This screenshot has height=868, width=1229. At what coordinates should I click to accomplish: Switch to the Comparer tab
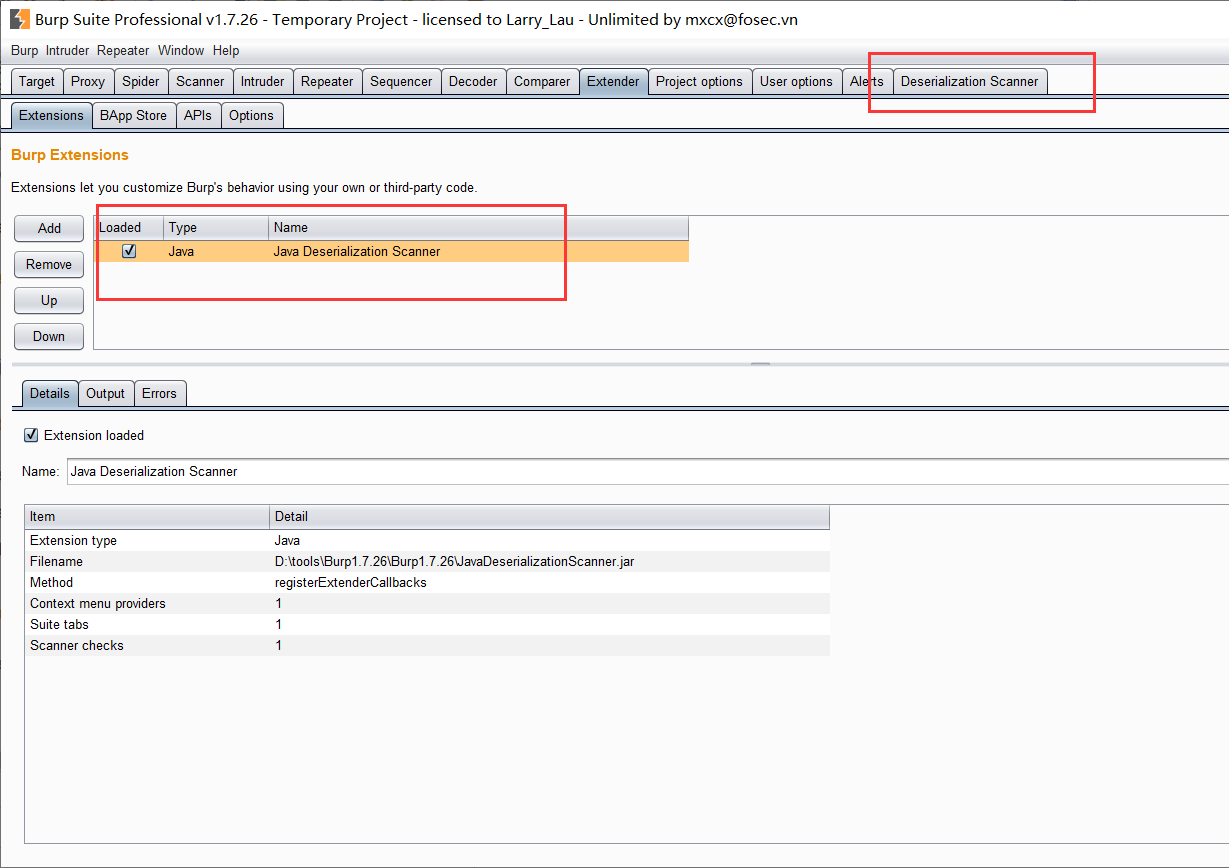point(542,81)
